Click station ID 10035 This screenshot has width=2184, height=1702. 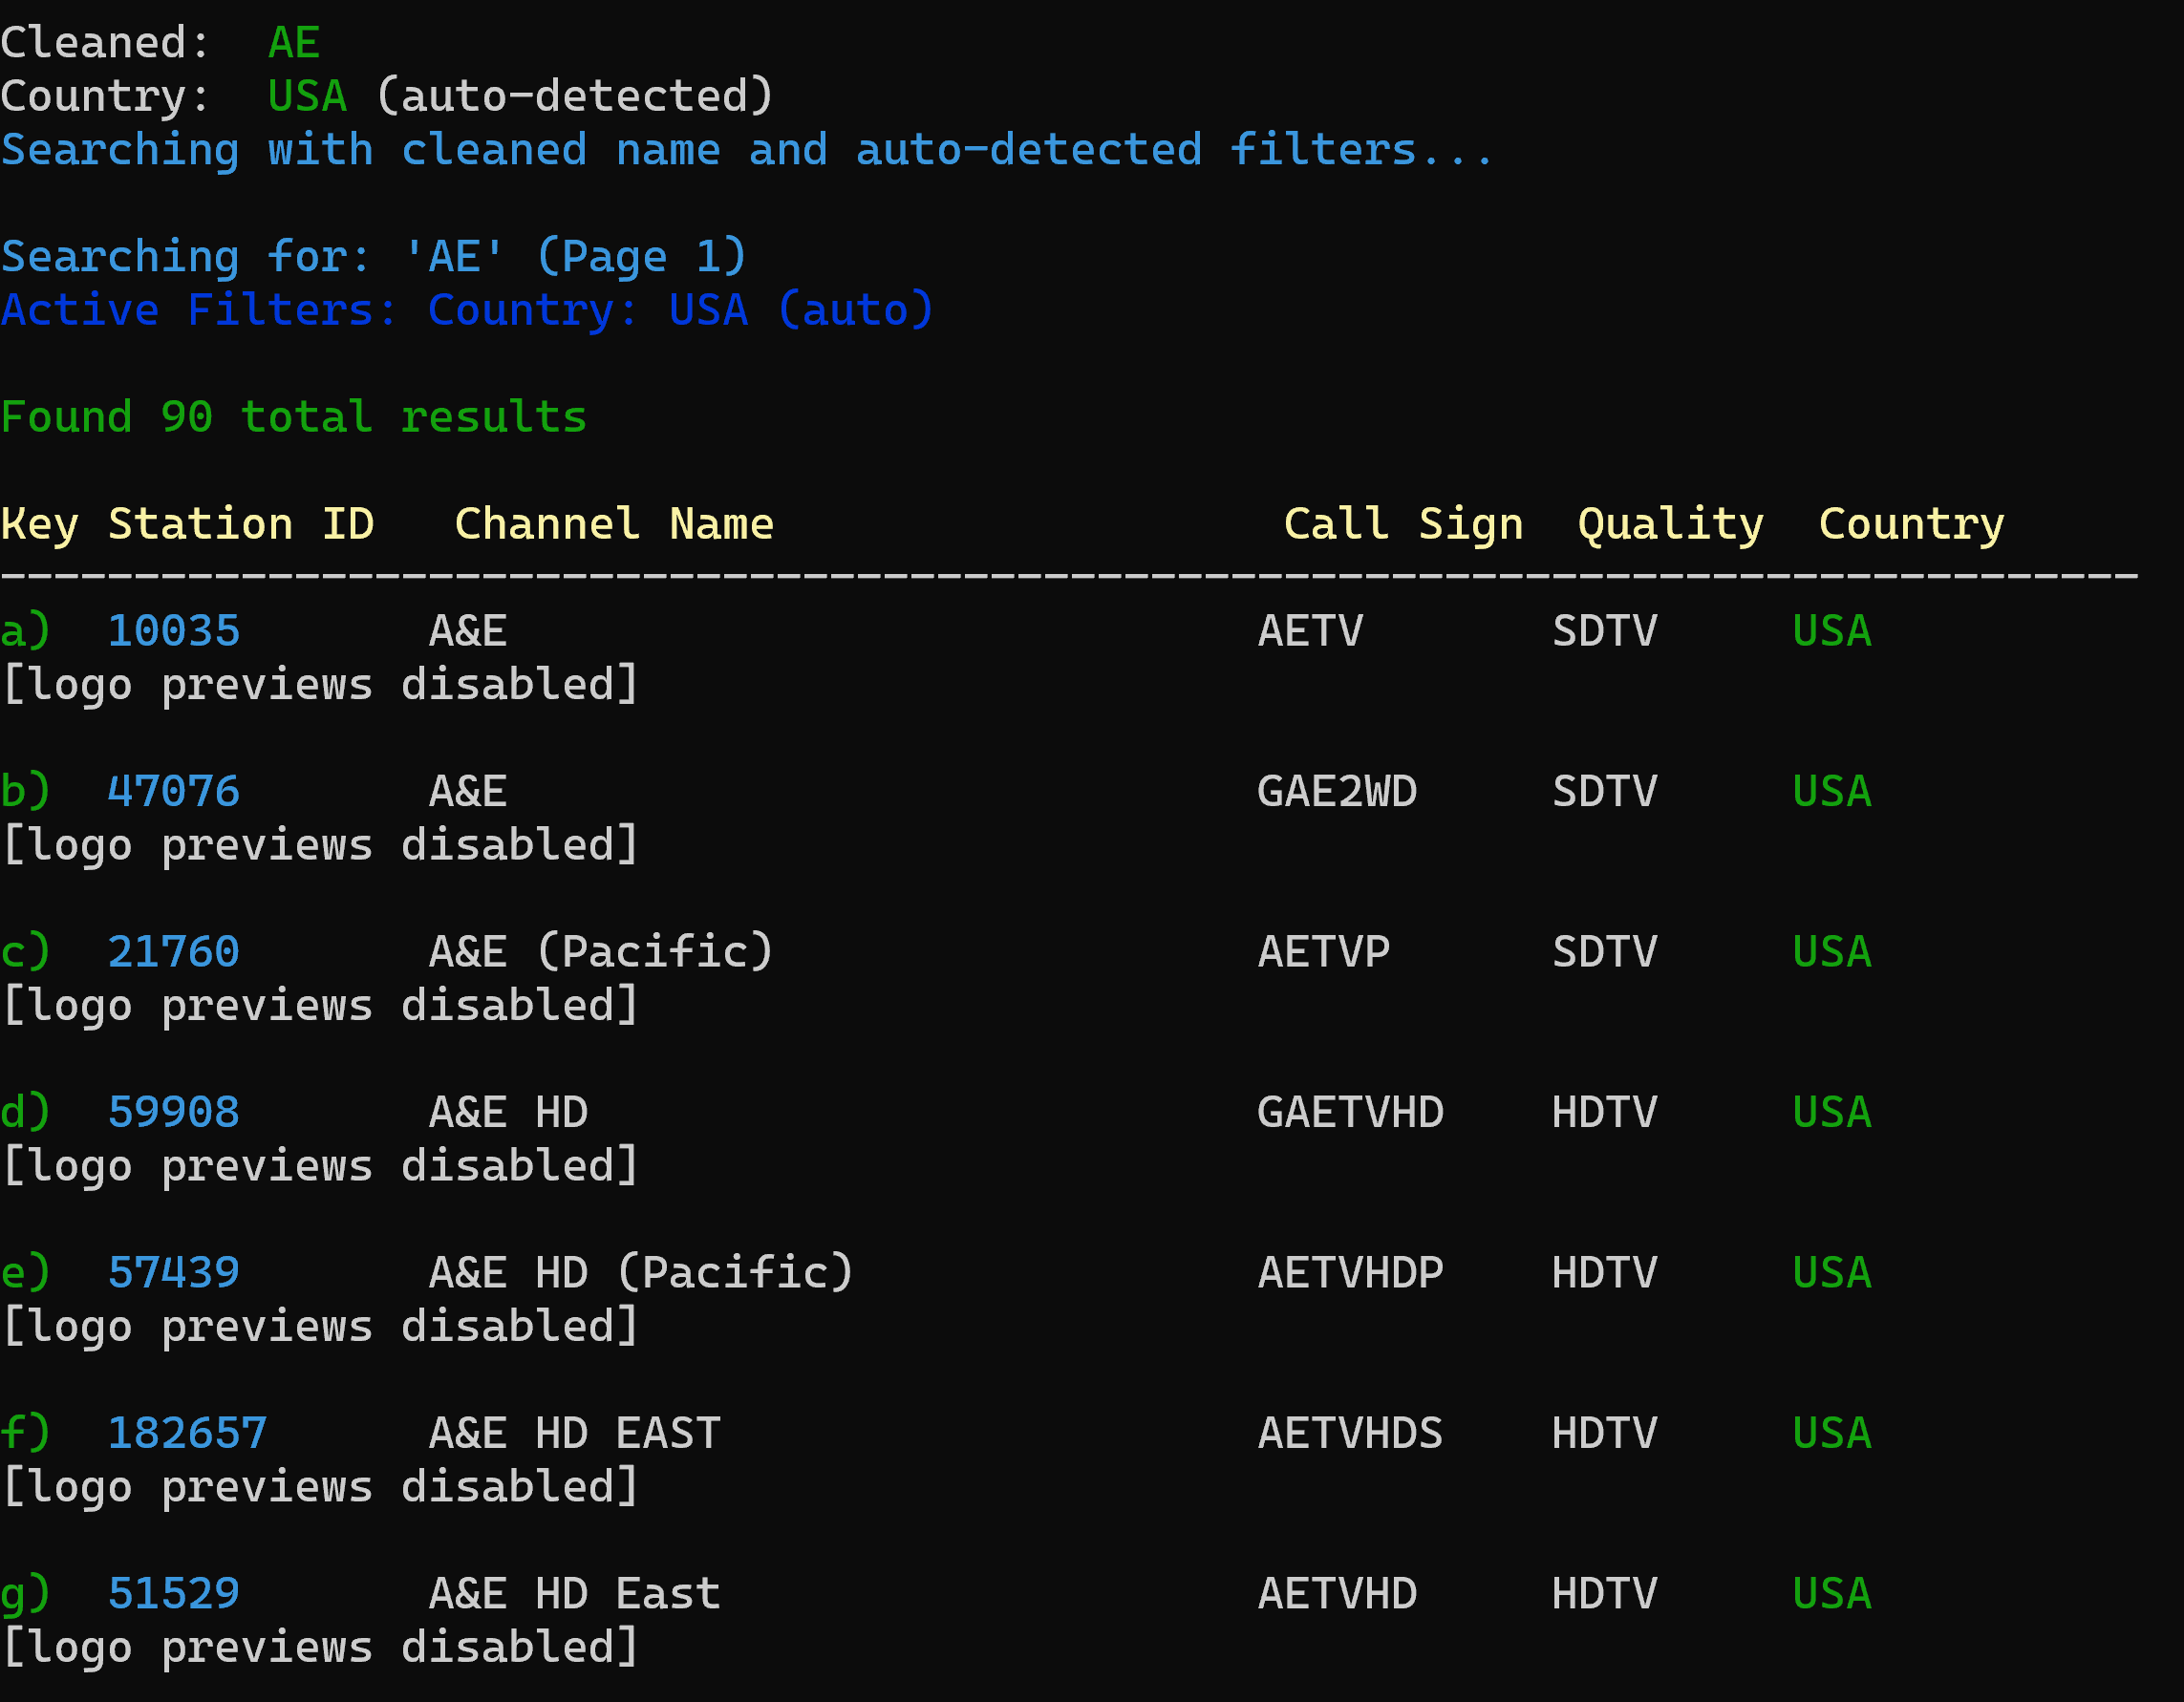173,631
